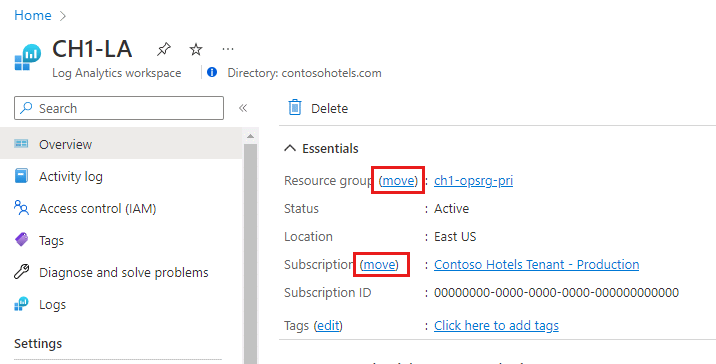The width and height of the screenshot is (716, 364).
Task: Open the more options ellipsis menu
Action: (x=227, y=49)
